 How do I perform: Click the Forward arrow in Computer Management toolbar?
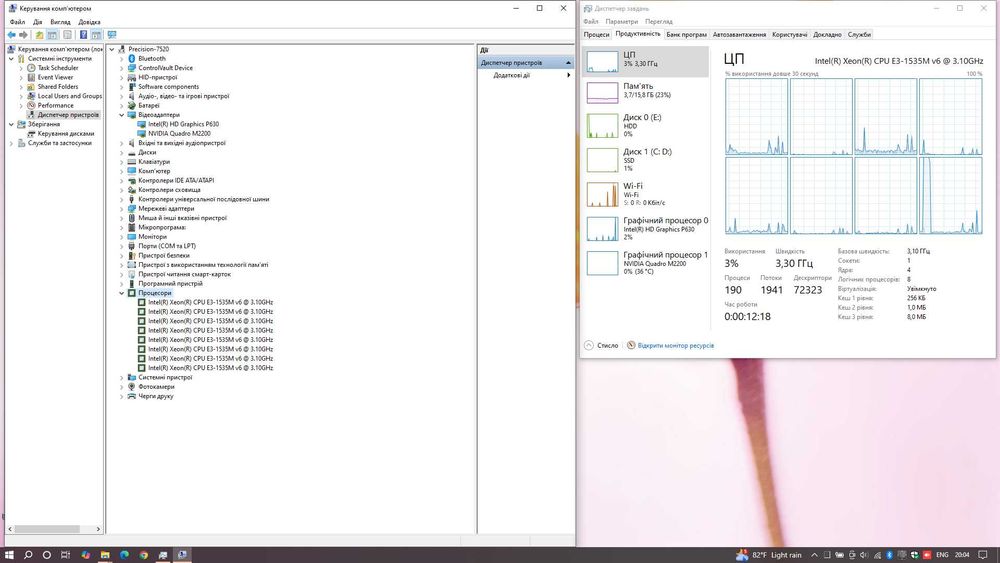24,35
